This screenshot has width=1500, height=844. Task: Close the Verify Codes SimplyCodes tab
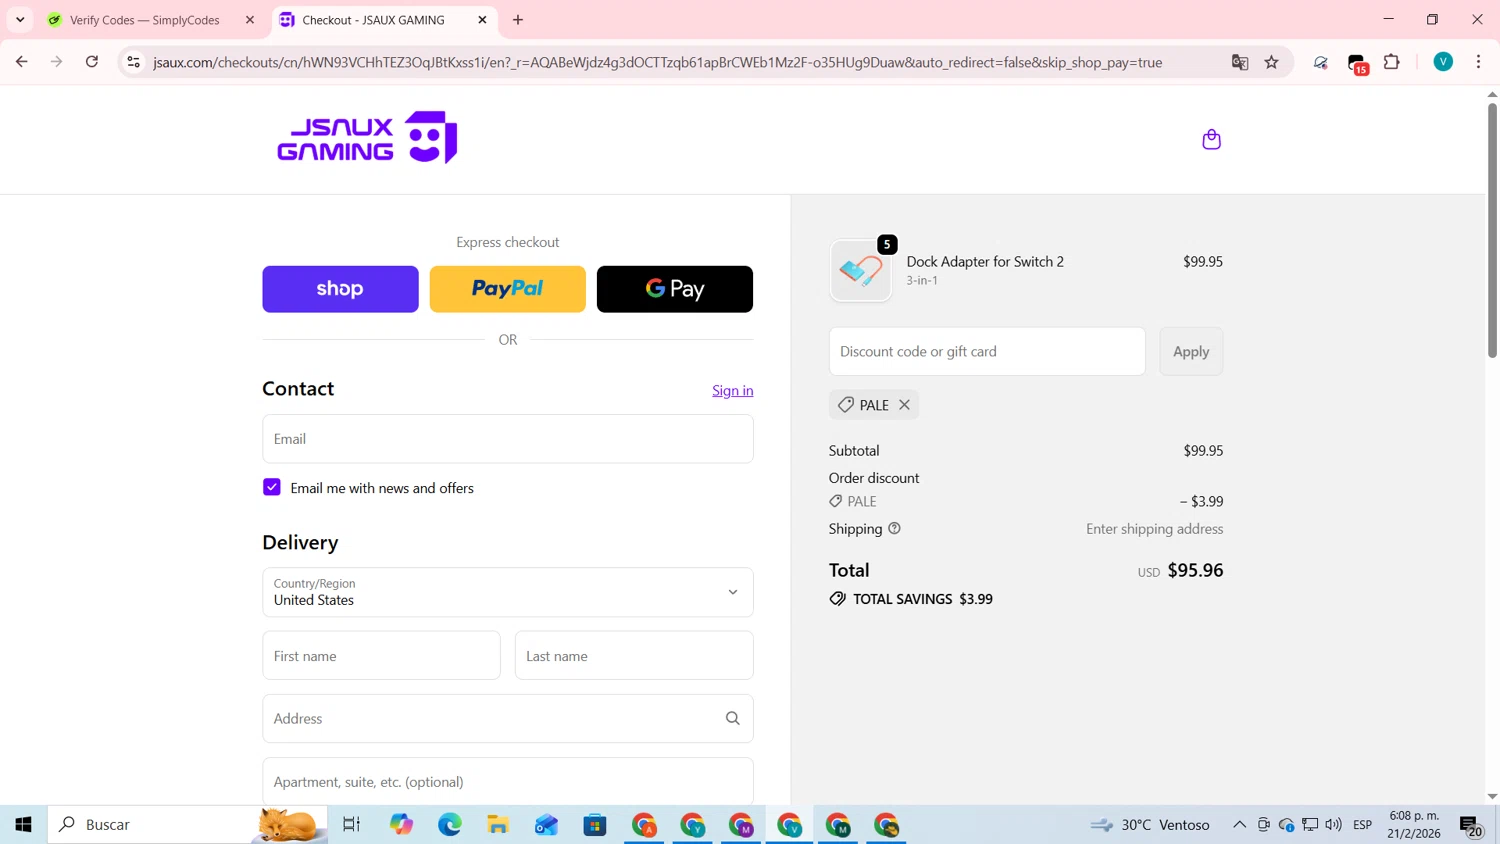coord(250,20)
